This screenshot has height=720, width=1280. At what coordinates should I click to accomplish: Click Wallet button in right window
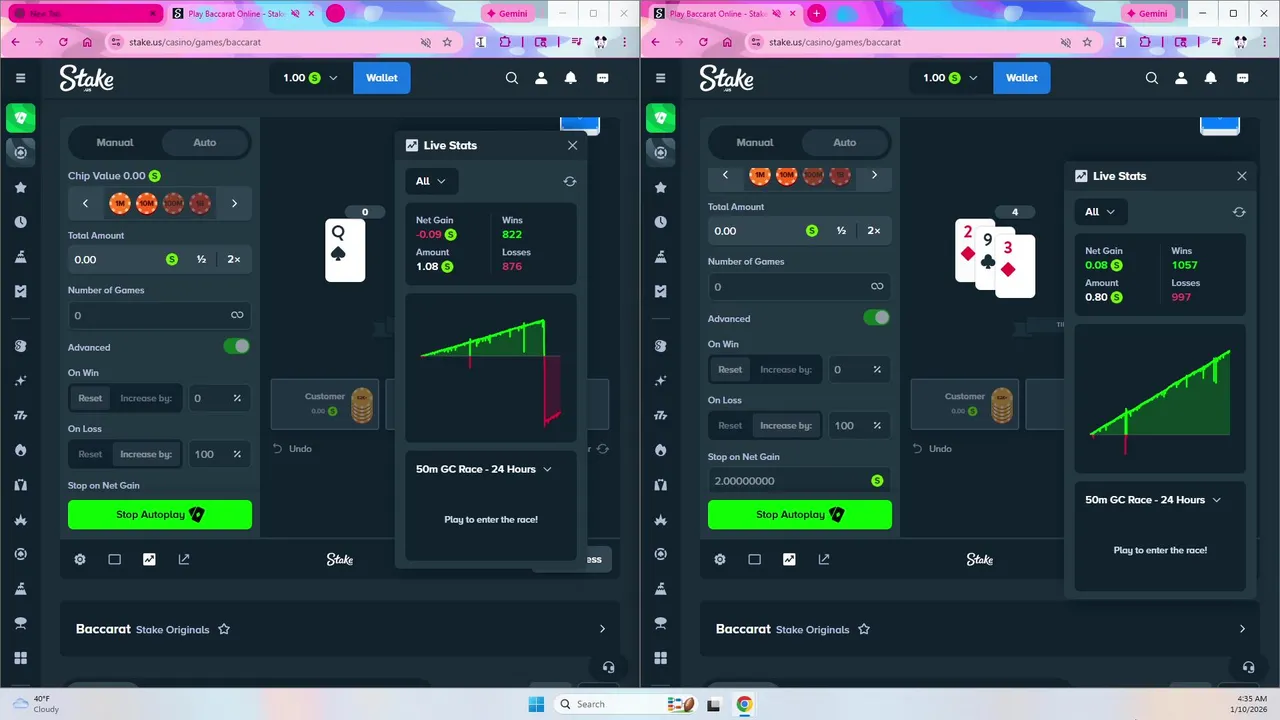pos(1022,78)
